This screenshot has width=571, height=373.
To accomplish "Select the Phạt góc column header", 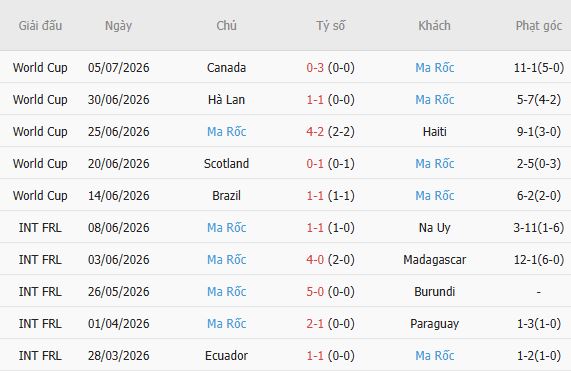I will [539, 25].
